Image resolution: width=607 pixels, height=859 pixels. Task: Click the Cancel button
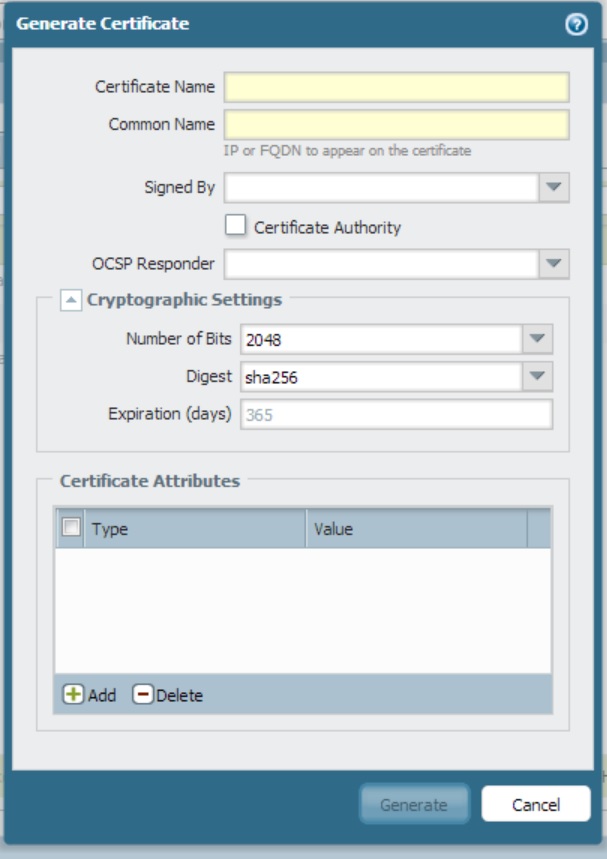pyautogui.click(x=536, y=804)
